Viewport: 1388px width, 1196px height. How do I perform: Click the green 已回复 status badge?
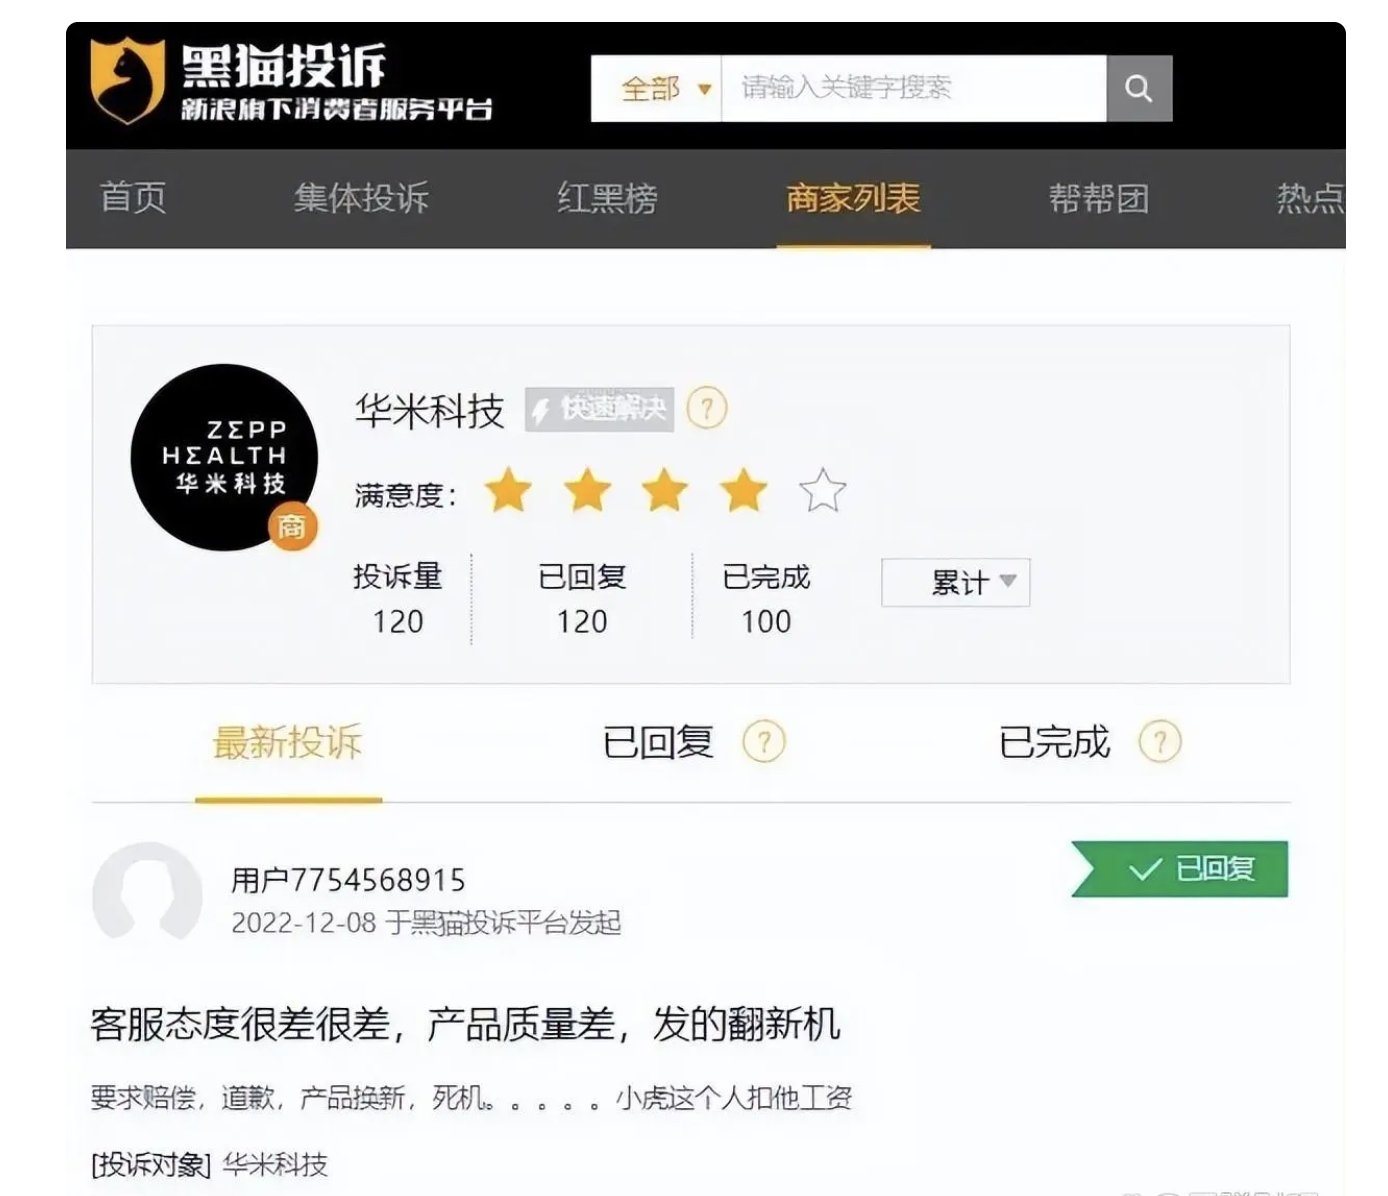click(1183, 869)
